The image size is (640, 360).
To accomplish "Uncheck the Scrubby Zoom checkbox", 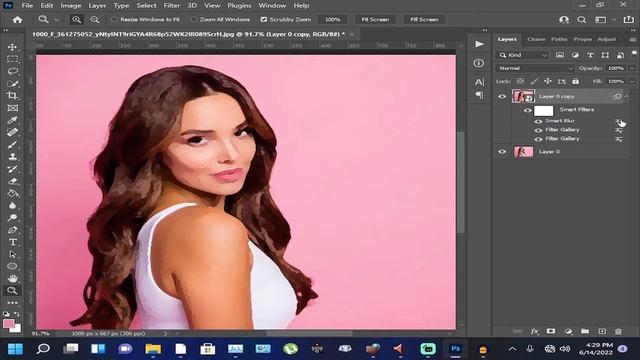I will [x=264, y=20].
